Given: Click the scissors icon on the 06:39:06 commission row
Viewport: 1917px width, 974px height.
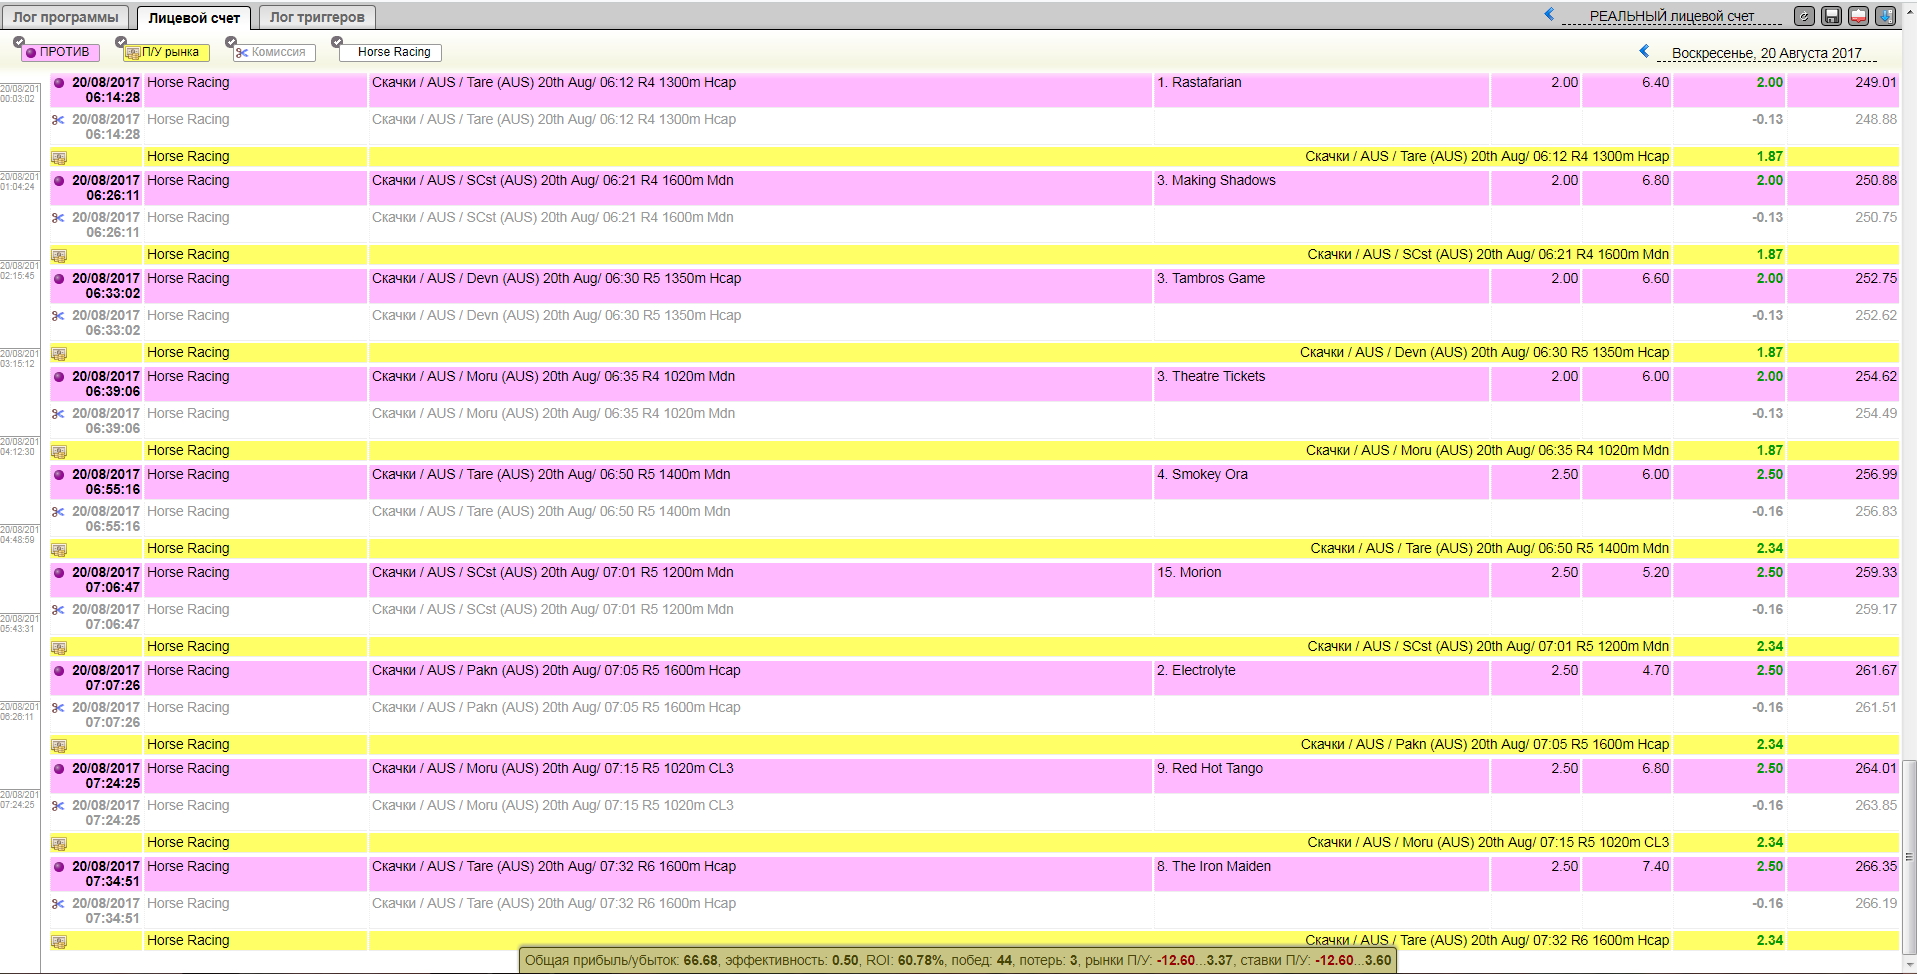Looking at the screenshot, I should (58, 414).
